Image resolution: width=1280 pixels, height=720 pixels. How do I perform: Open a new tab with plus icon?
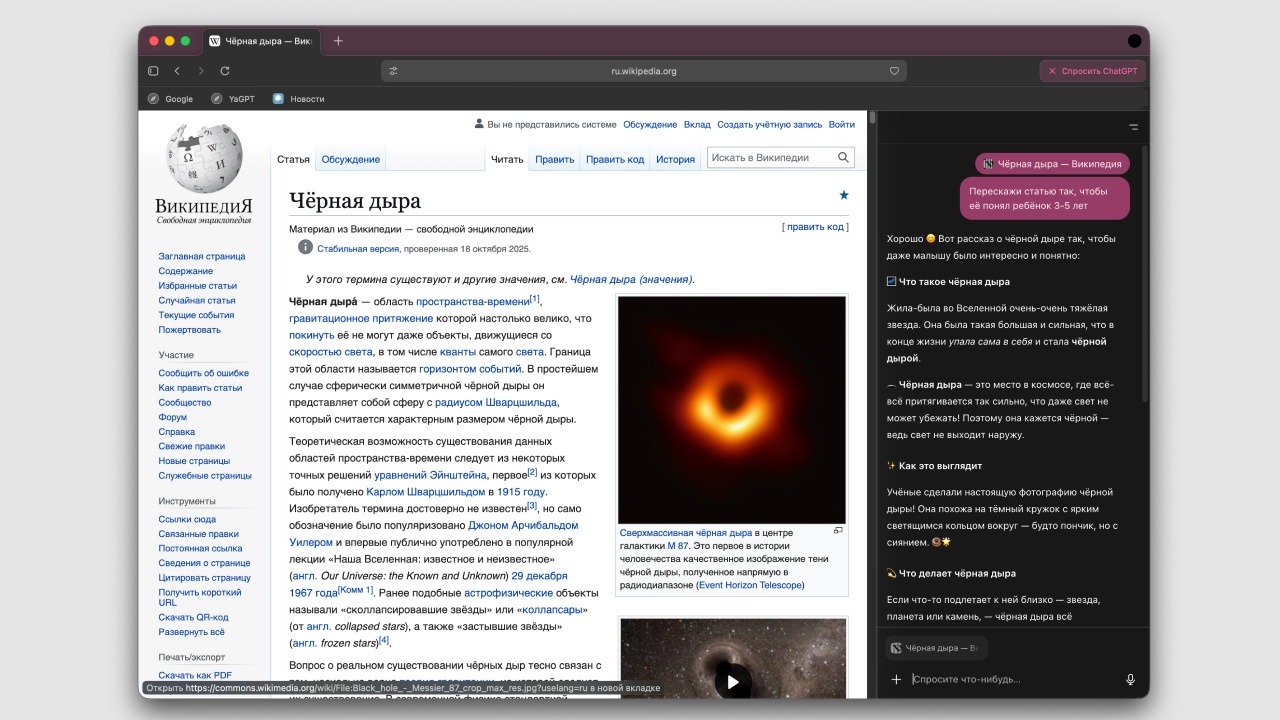tap(338, 41)
